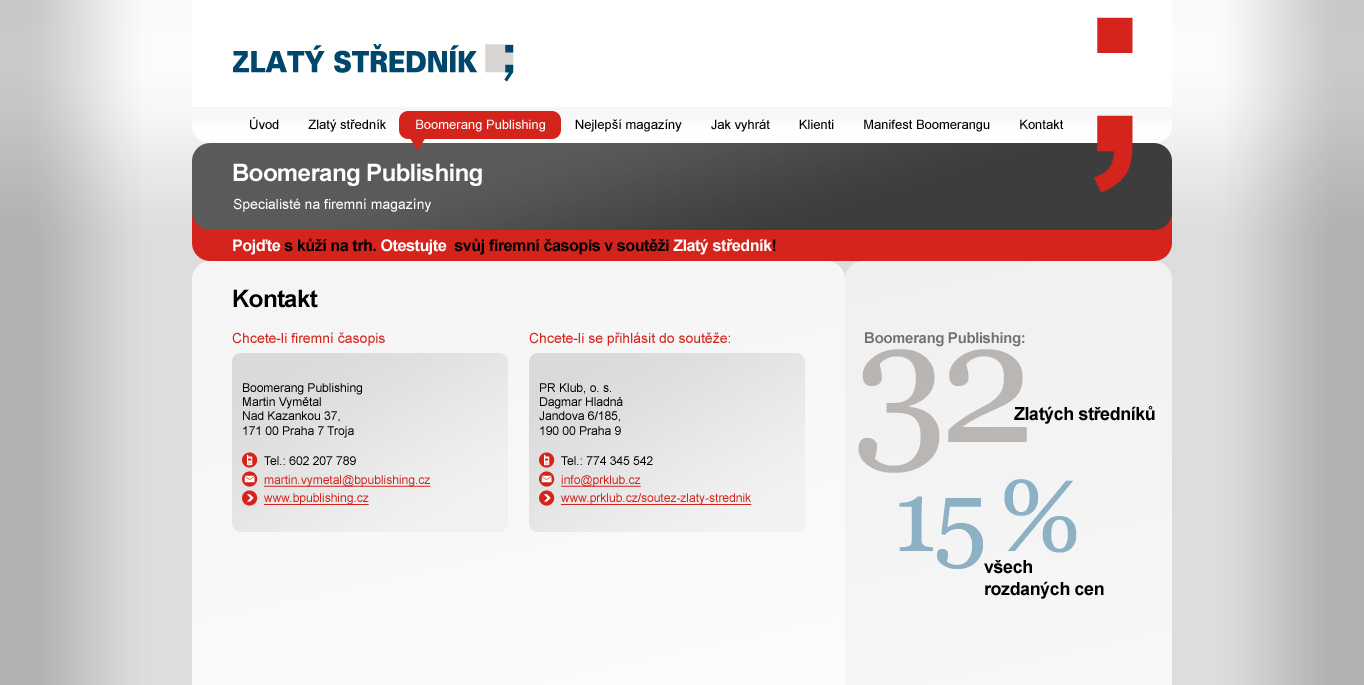Viewport: 1364px width, 685px height.
Task: Click phone icon beside Tel.: 602 207 789
Action: pos(250,461)
